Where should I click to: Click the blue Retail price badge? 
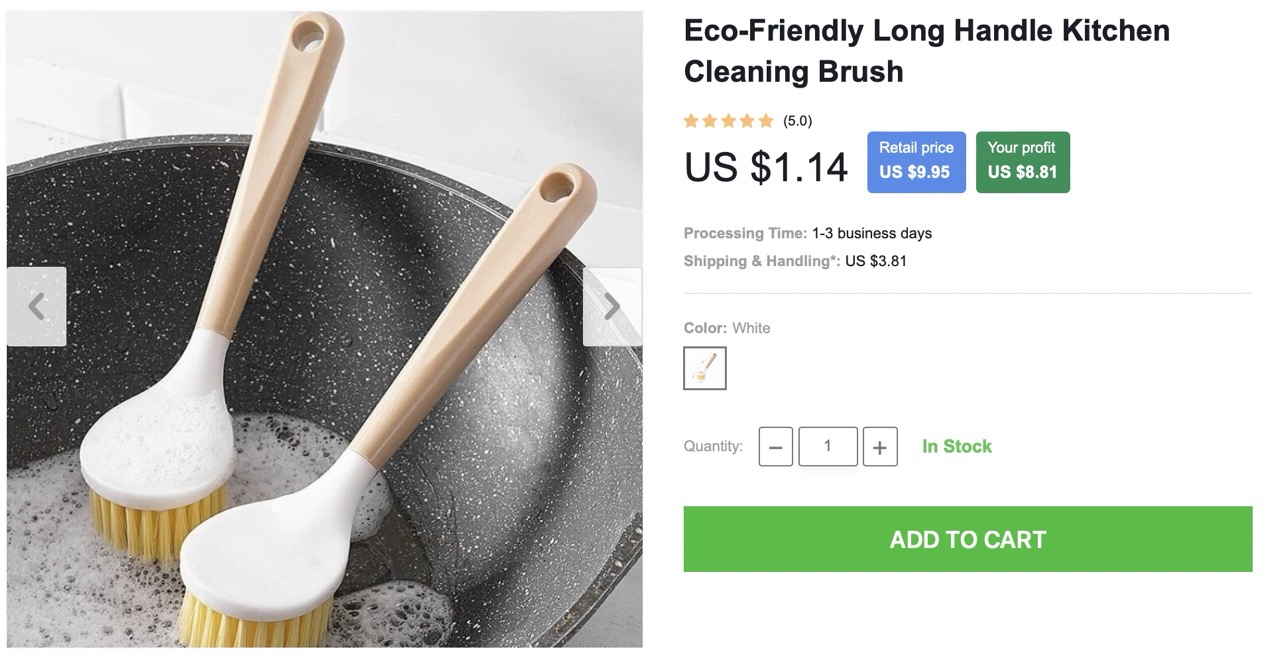pyautogui.click(x=916, y=161)
